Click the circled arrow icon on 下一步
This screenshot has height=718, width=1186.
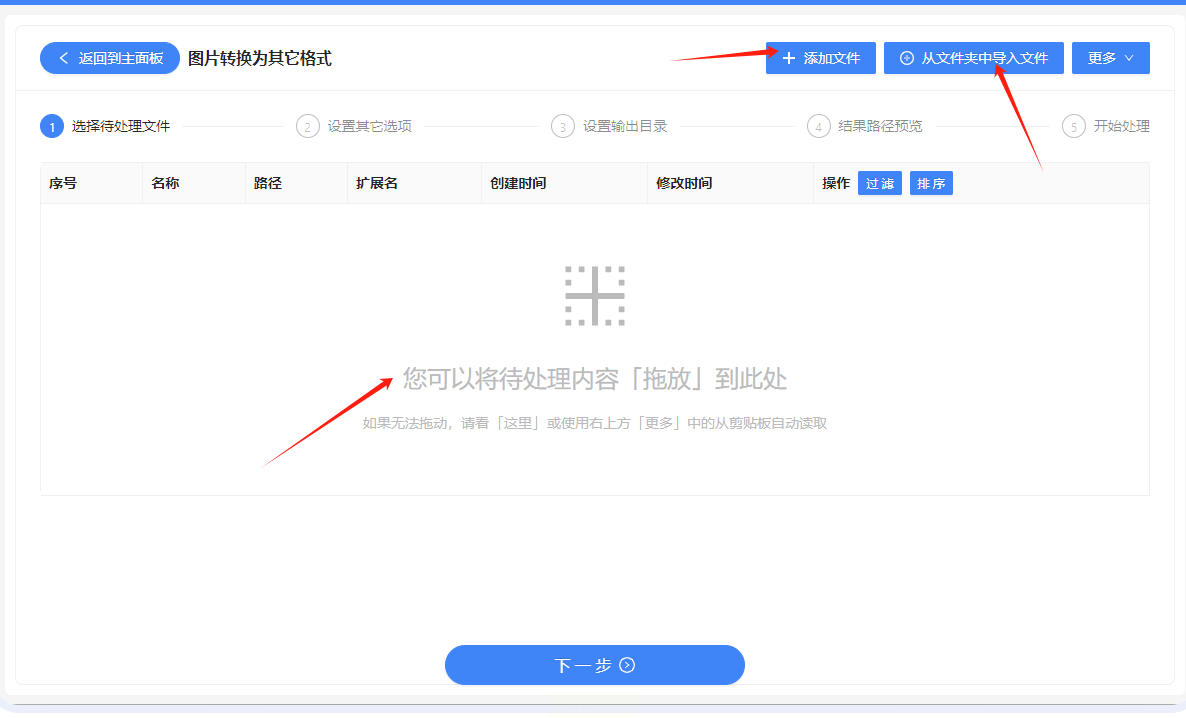[627, 665]
